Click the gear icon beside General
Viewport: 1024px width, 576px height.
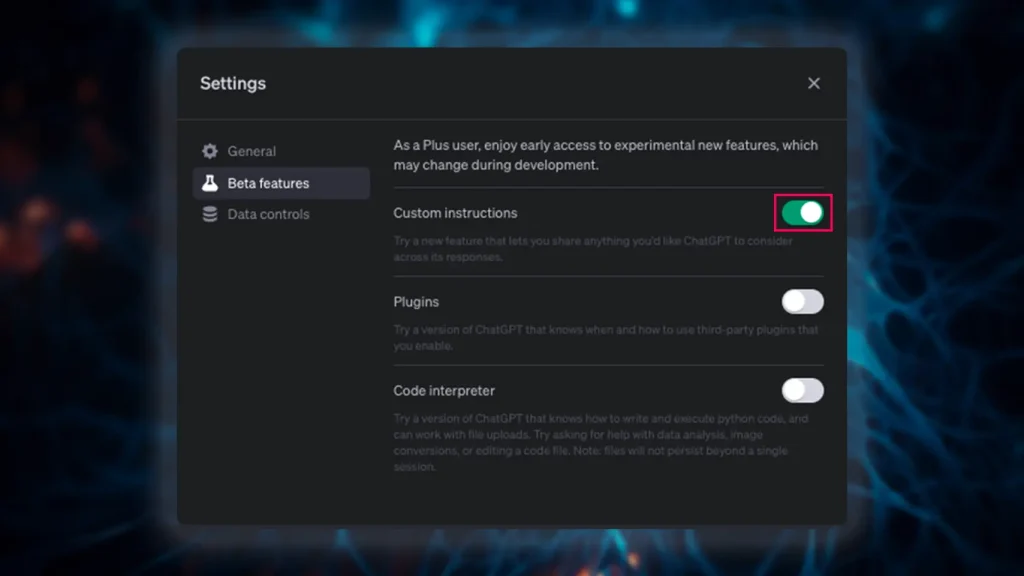[210, 151]
